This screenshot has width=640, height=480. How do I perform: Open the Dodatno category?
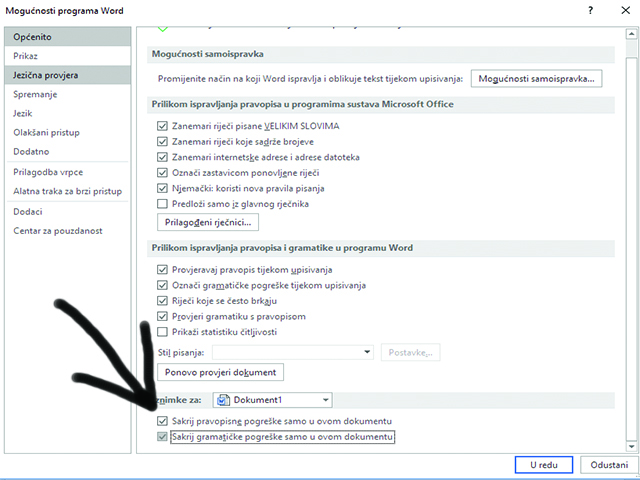click(68, 151)
